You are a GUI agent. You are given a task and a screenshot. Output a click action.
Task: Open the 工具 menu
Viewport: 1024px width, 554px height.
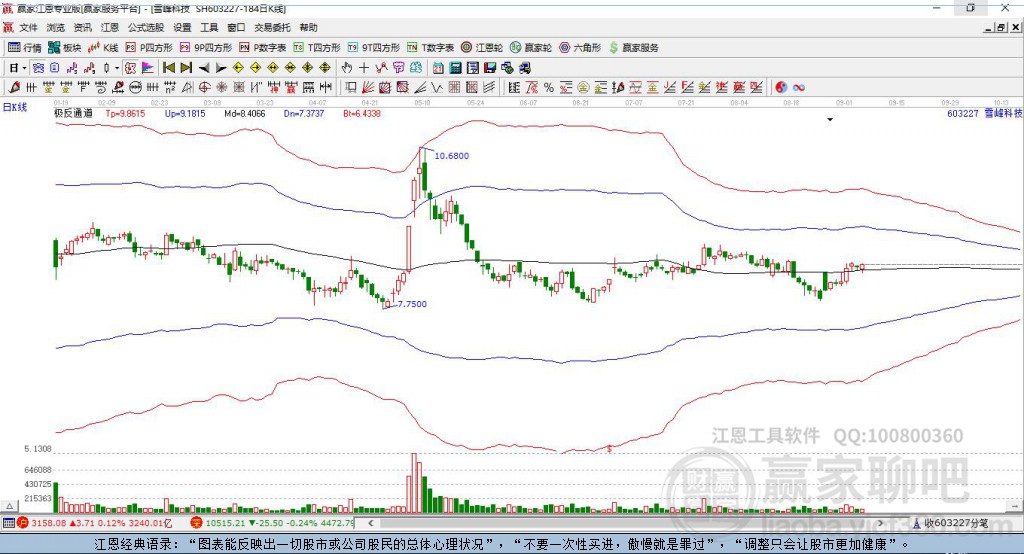[x=209, y=27]
